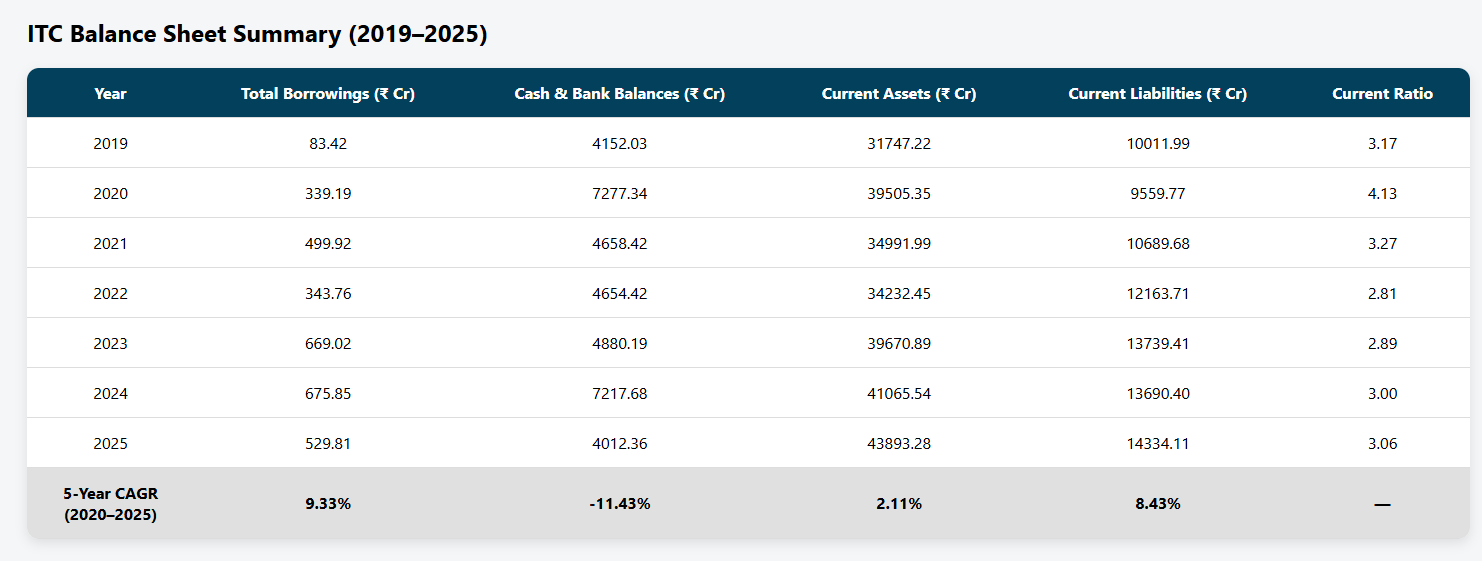Click current liabilities value 14334.11

[x=1158, y=443]
